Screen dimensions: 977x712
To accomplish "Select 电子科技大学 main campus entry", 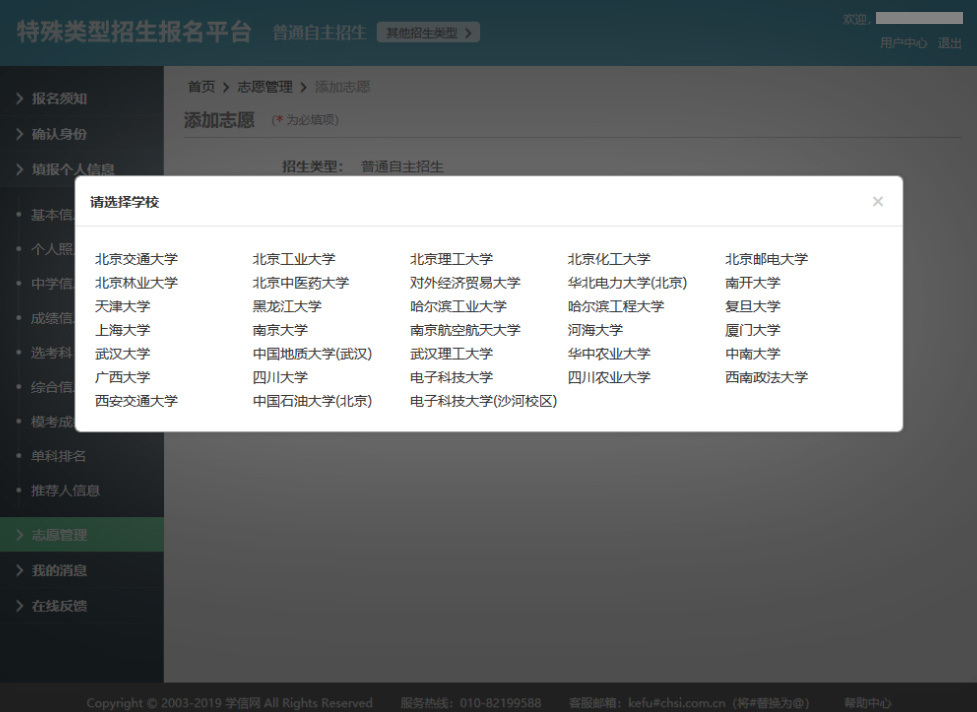I will (451, 377).
